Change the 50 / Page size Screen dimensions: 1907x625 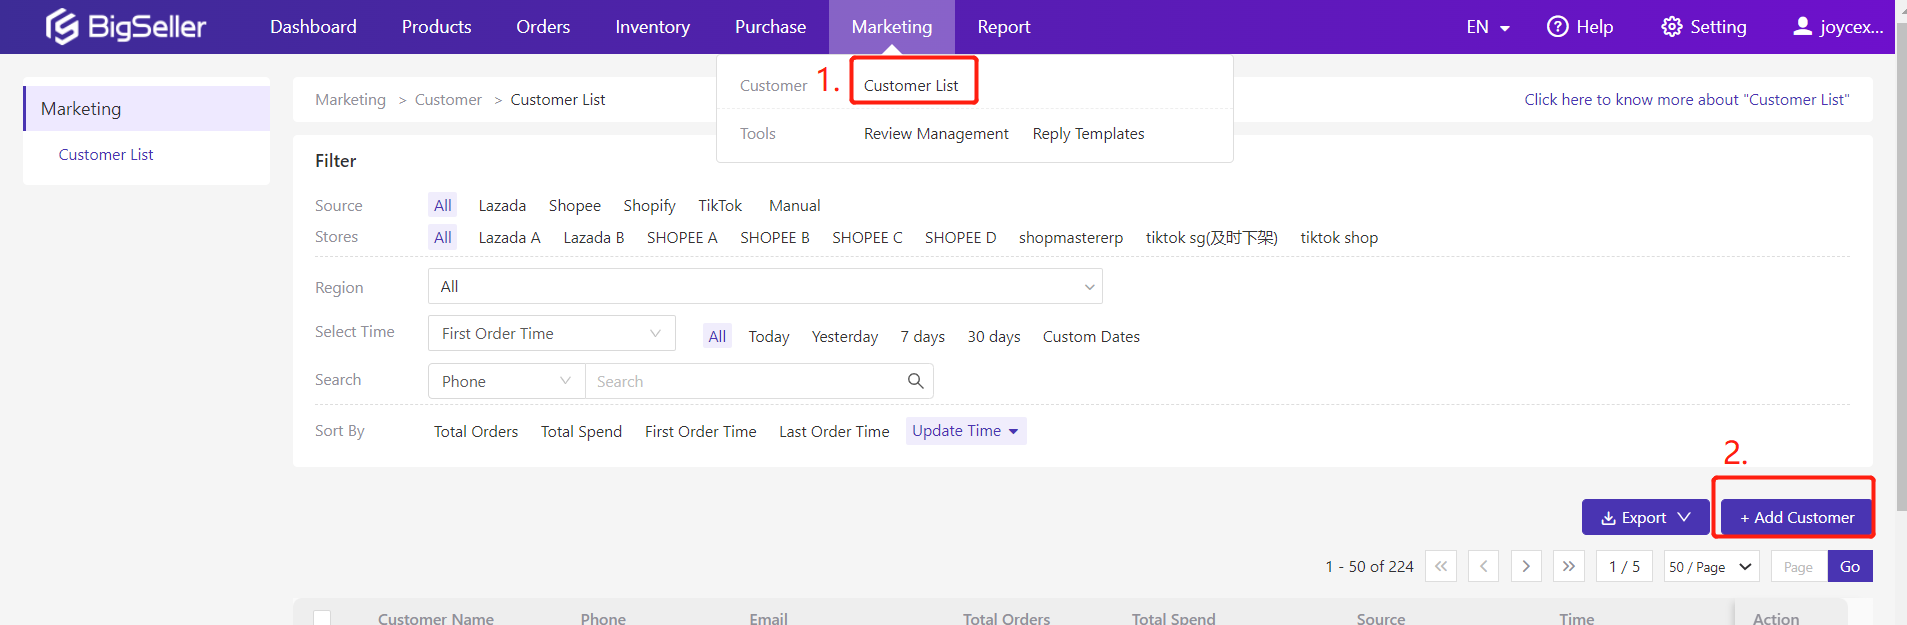pos(1712,567)
